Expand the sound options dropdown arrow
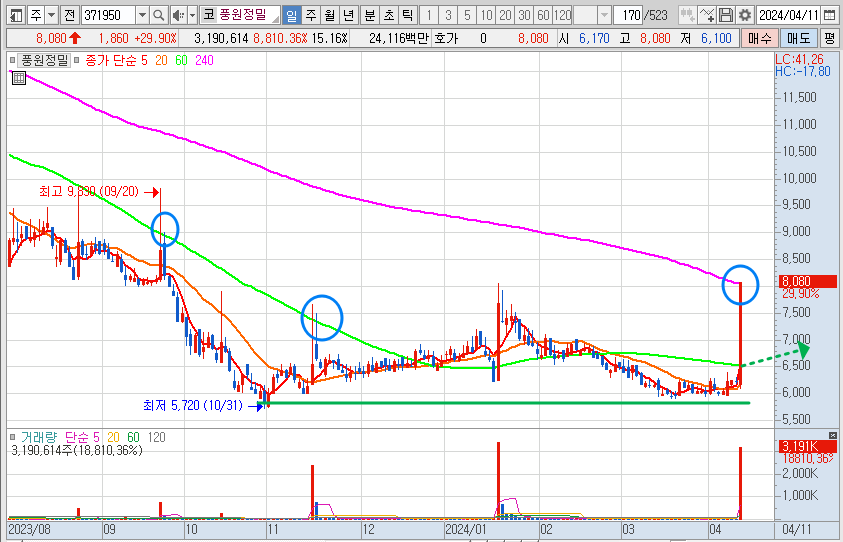The image size is (843, 542). pos(192,15)
